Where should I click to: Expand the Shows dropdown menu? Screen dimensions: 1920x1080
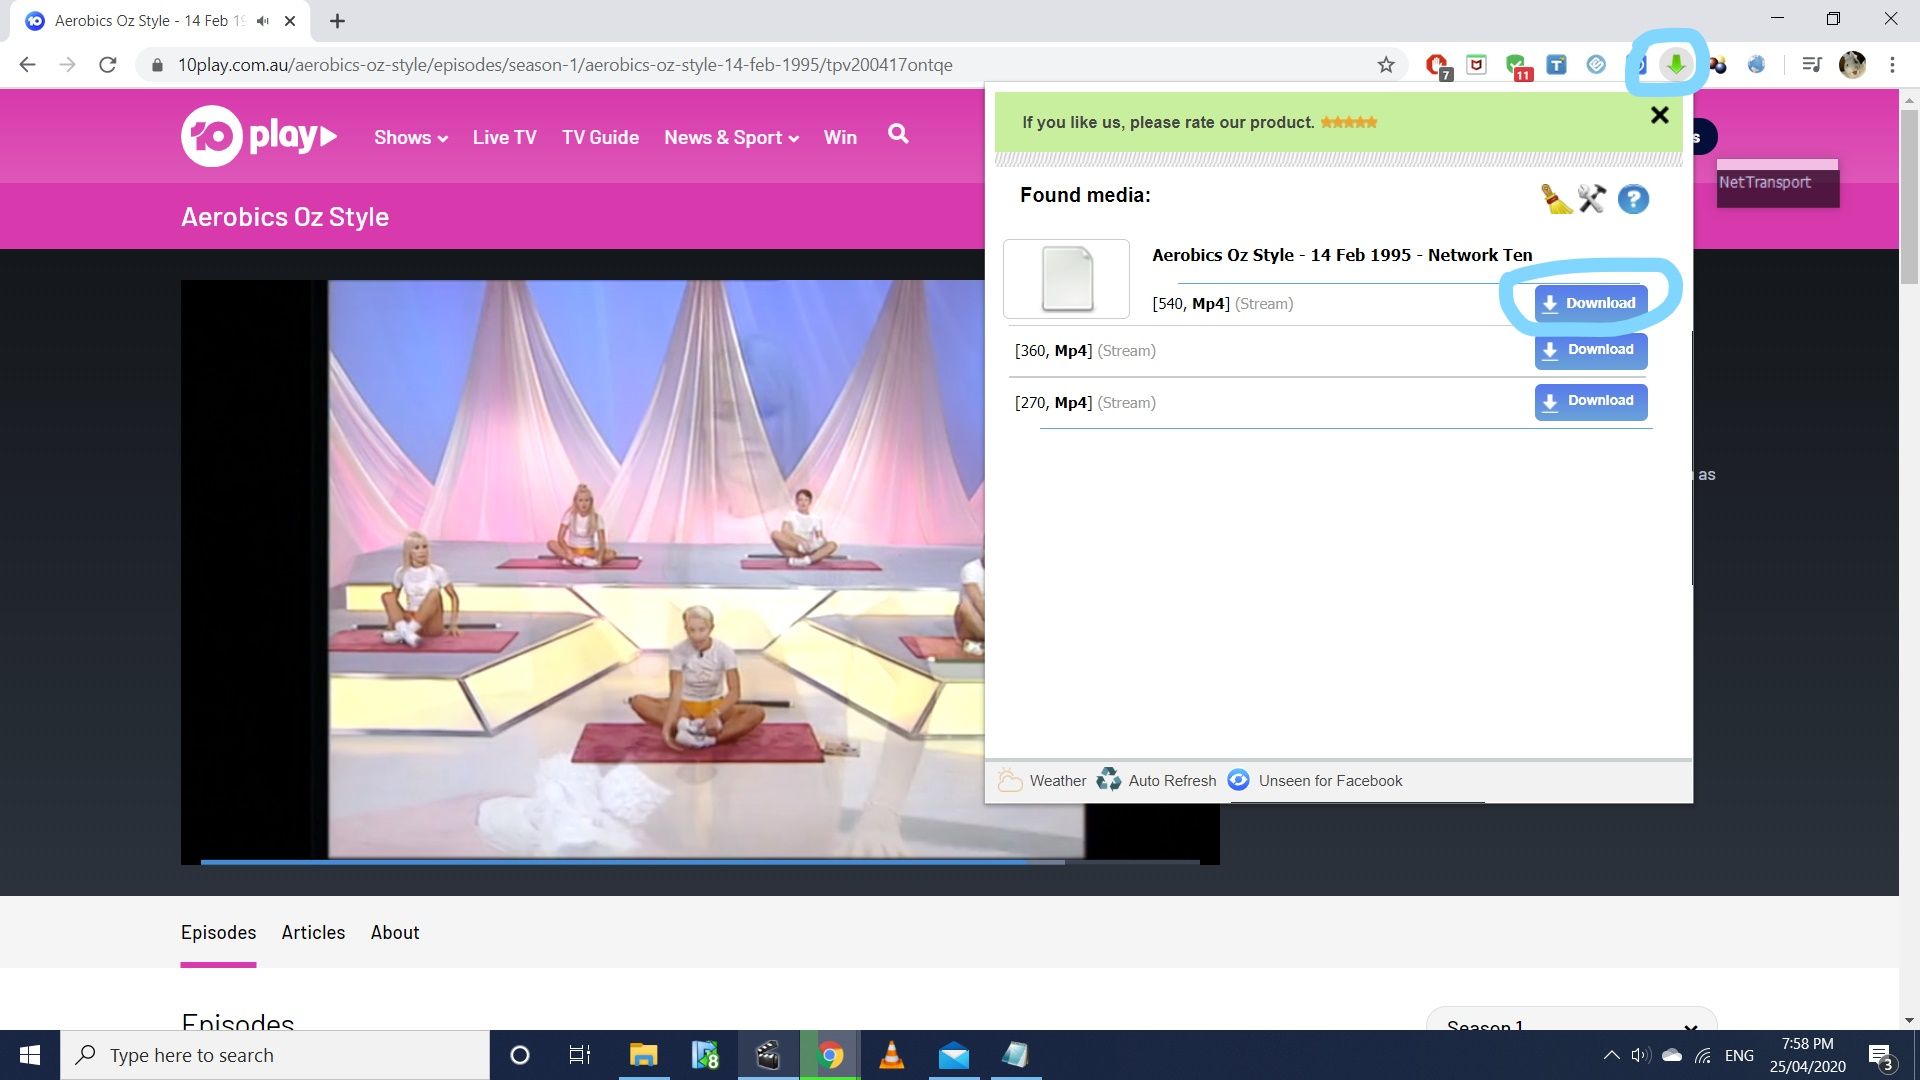410,138
